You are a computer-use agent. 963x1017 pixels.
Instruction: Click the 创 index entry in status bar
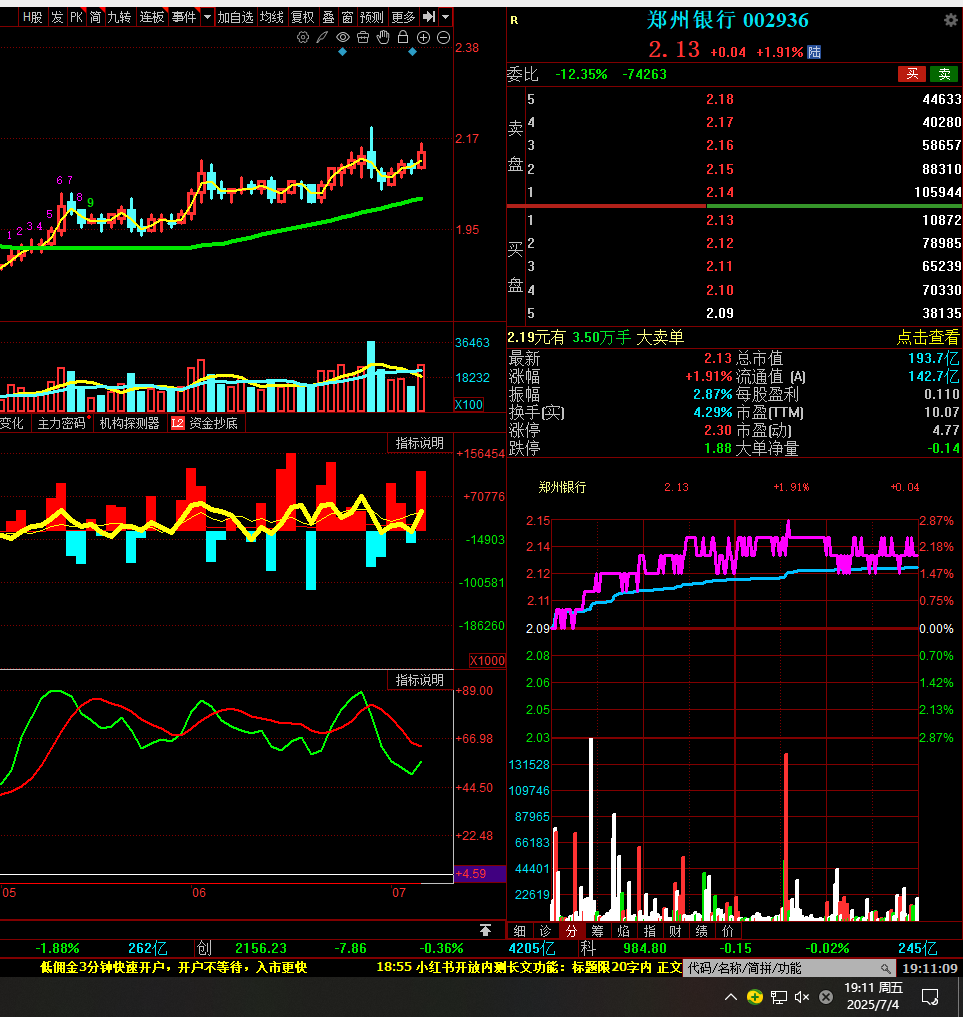[204, 948]
